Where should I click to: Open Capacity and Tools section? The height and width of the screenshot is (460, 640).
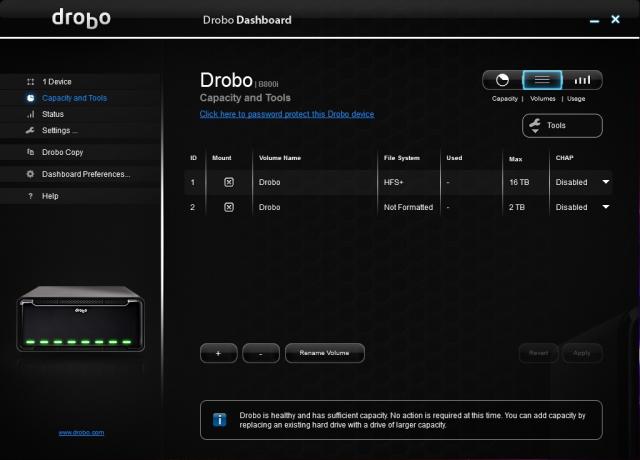coord(80,98)
